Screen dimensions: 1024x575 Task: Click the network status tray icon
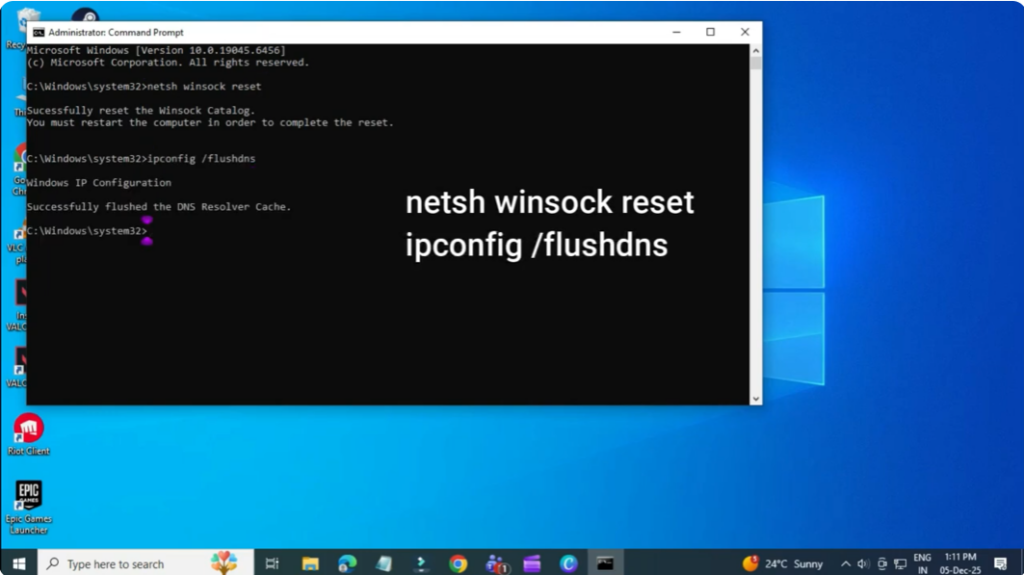901,563
